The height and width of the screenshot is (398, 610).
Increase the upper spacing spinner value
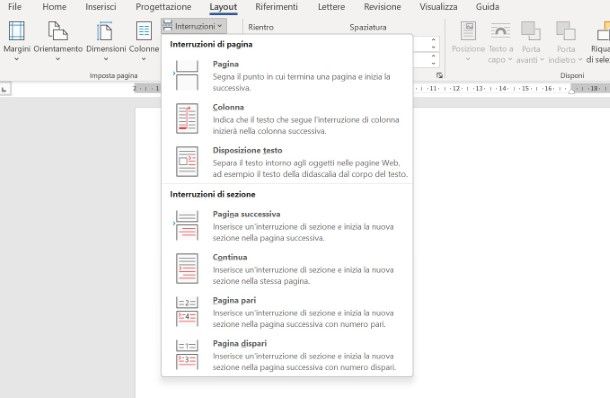pyautogui.click(x=434, y=39)
